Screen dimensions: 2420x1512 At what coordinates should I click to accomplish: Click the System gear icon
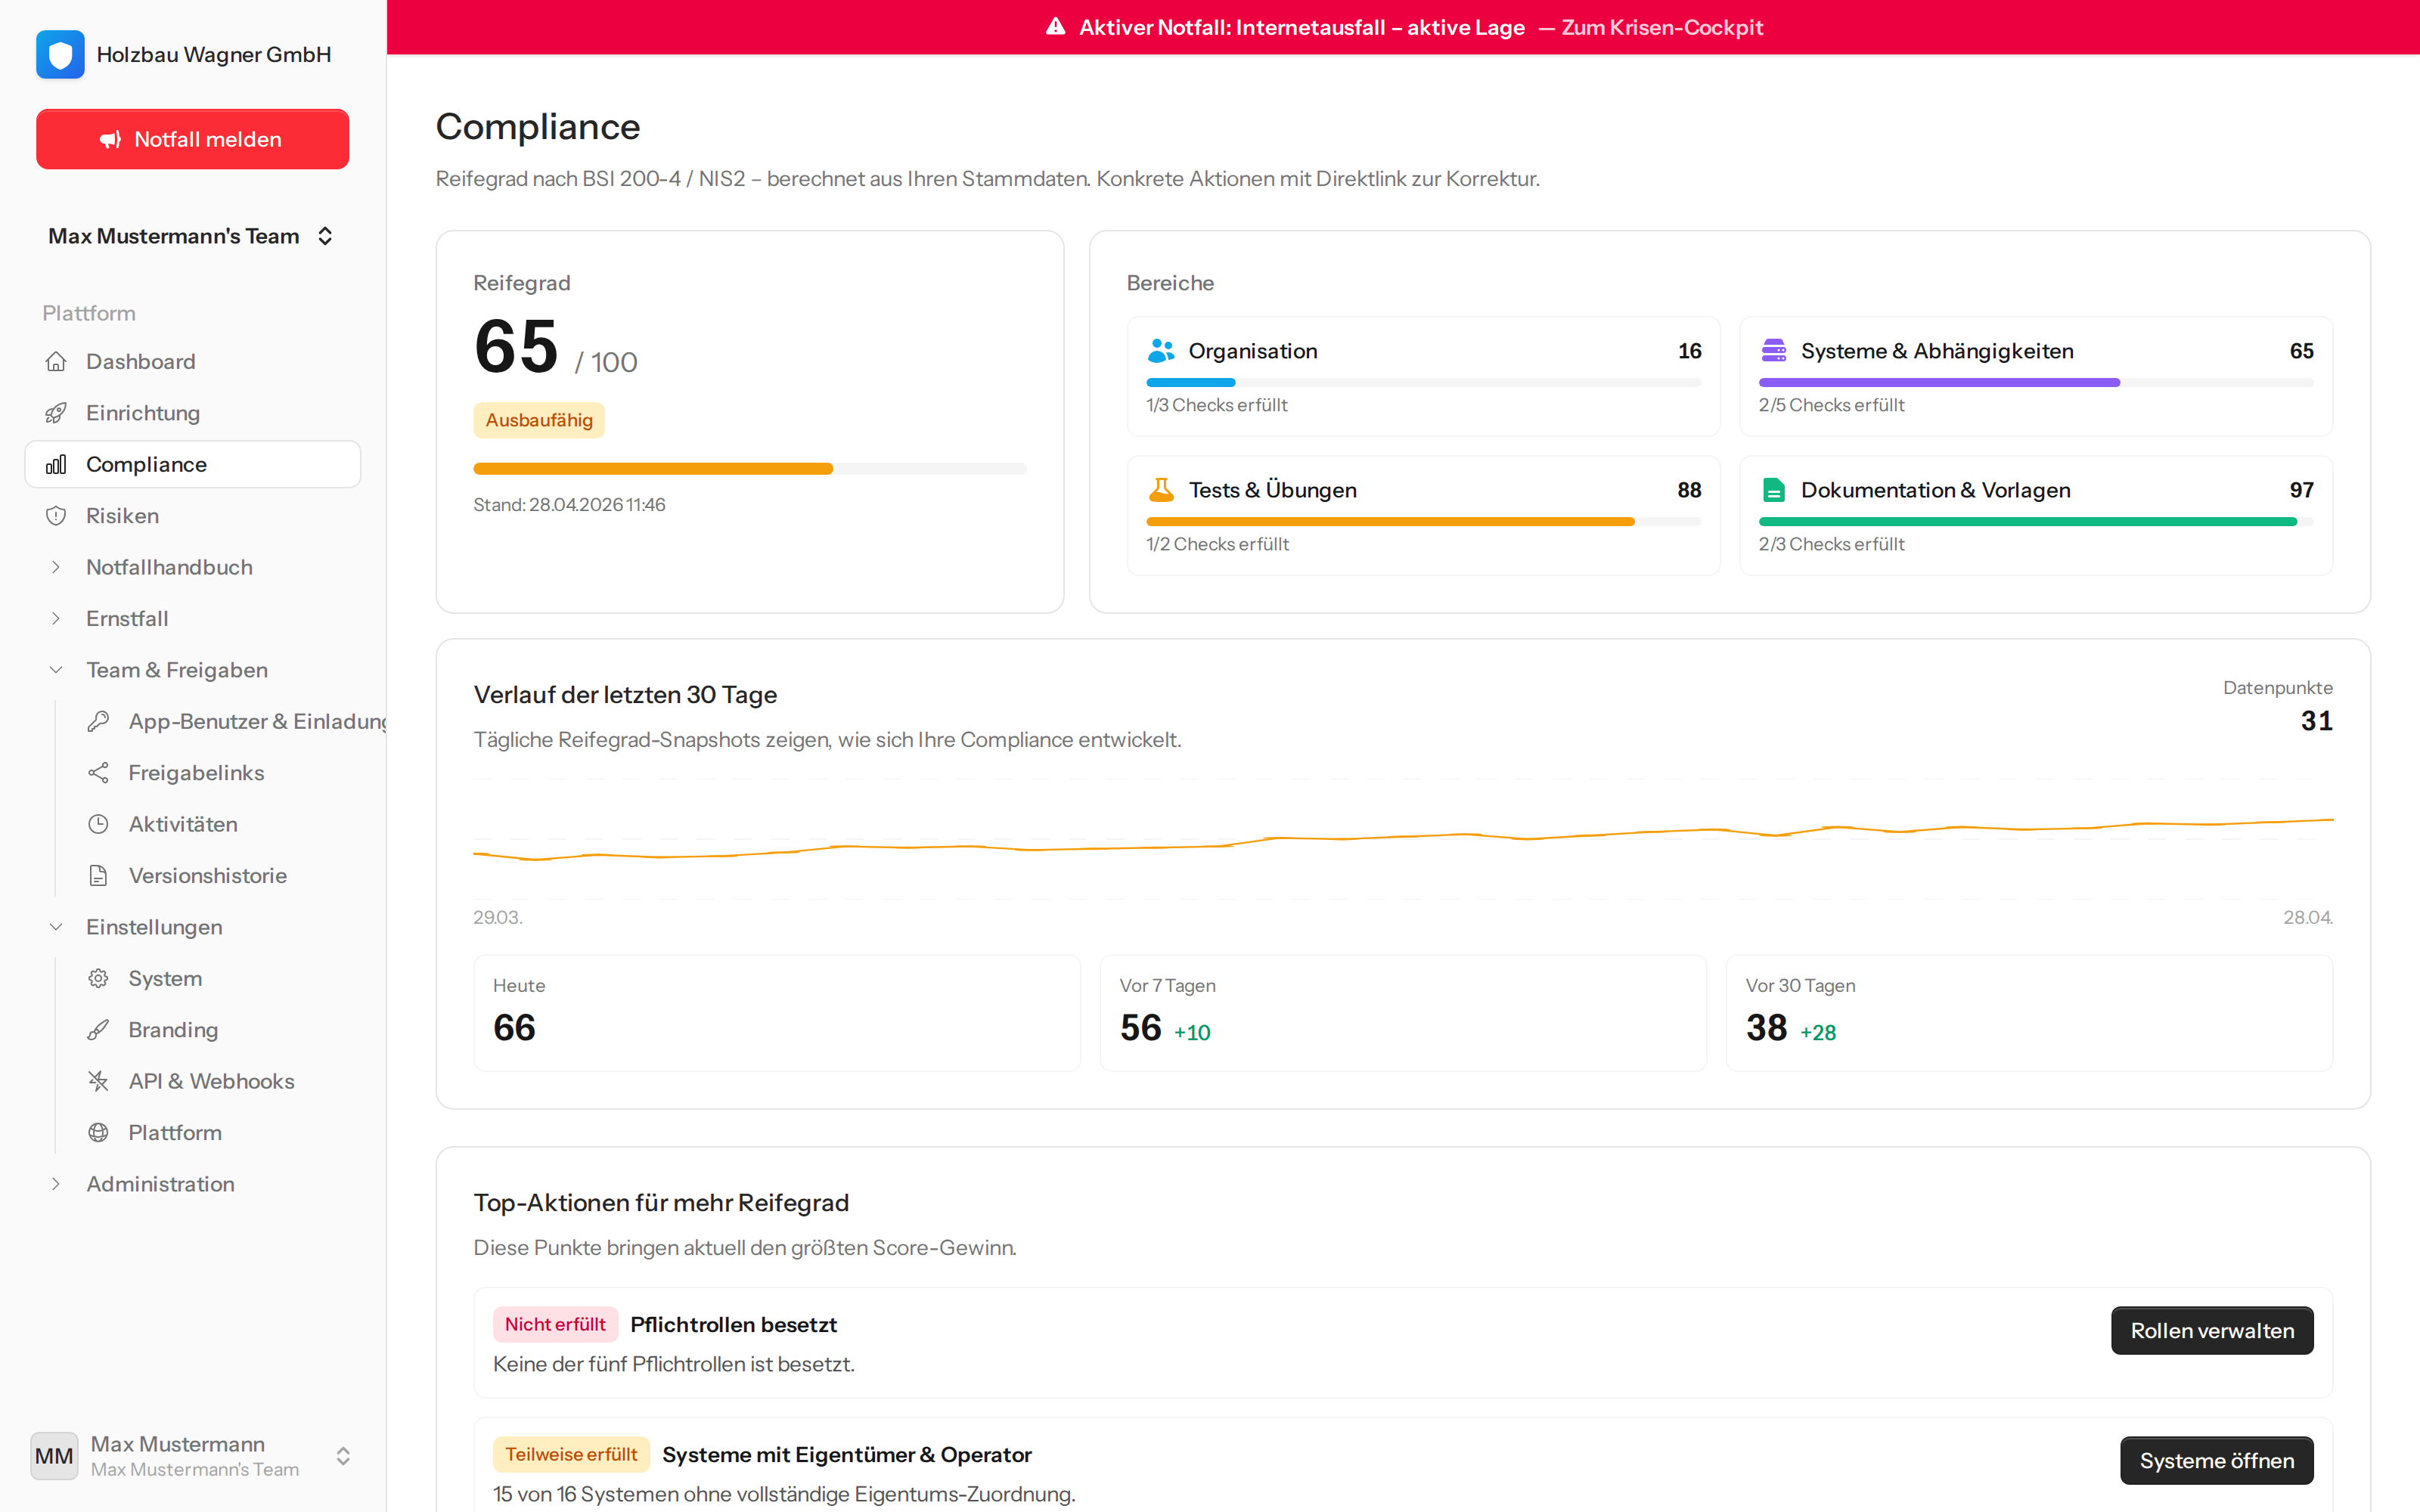click(98, 978)
